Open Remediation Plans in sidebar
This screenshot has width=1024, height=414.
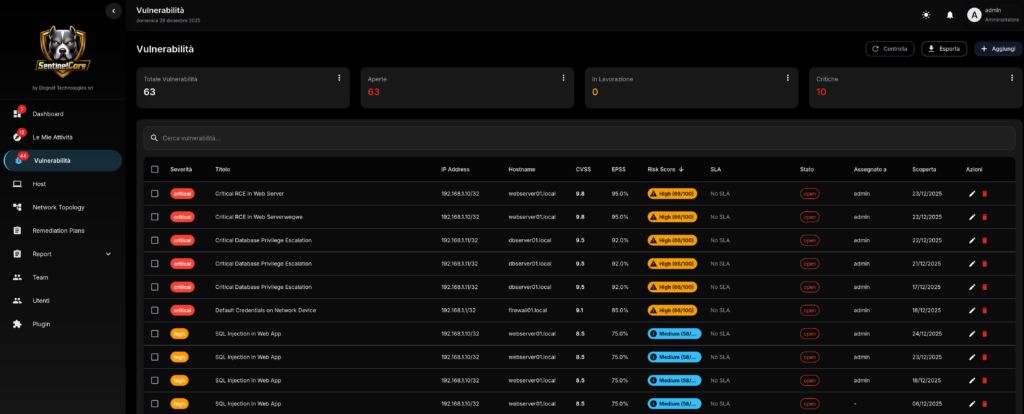(63, 231)
